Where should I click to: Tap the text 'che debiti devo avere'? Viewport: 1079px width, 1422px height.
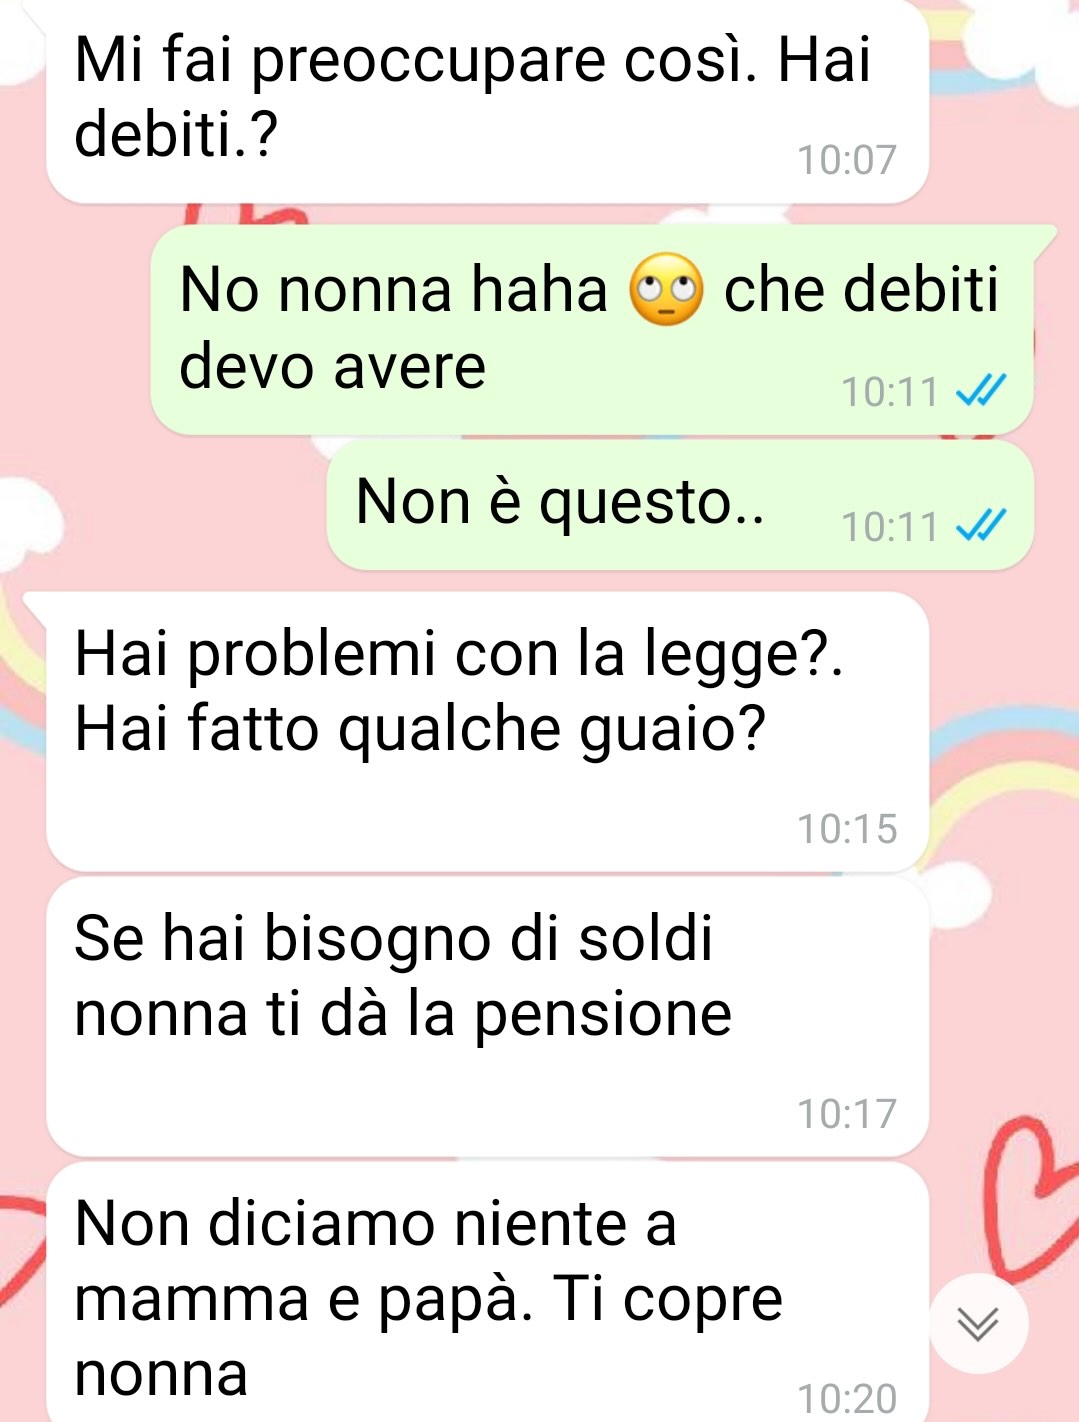pos(589,328)
